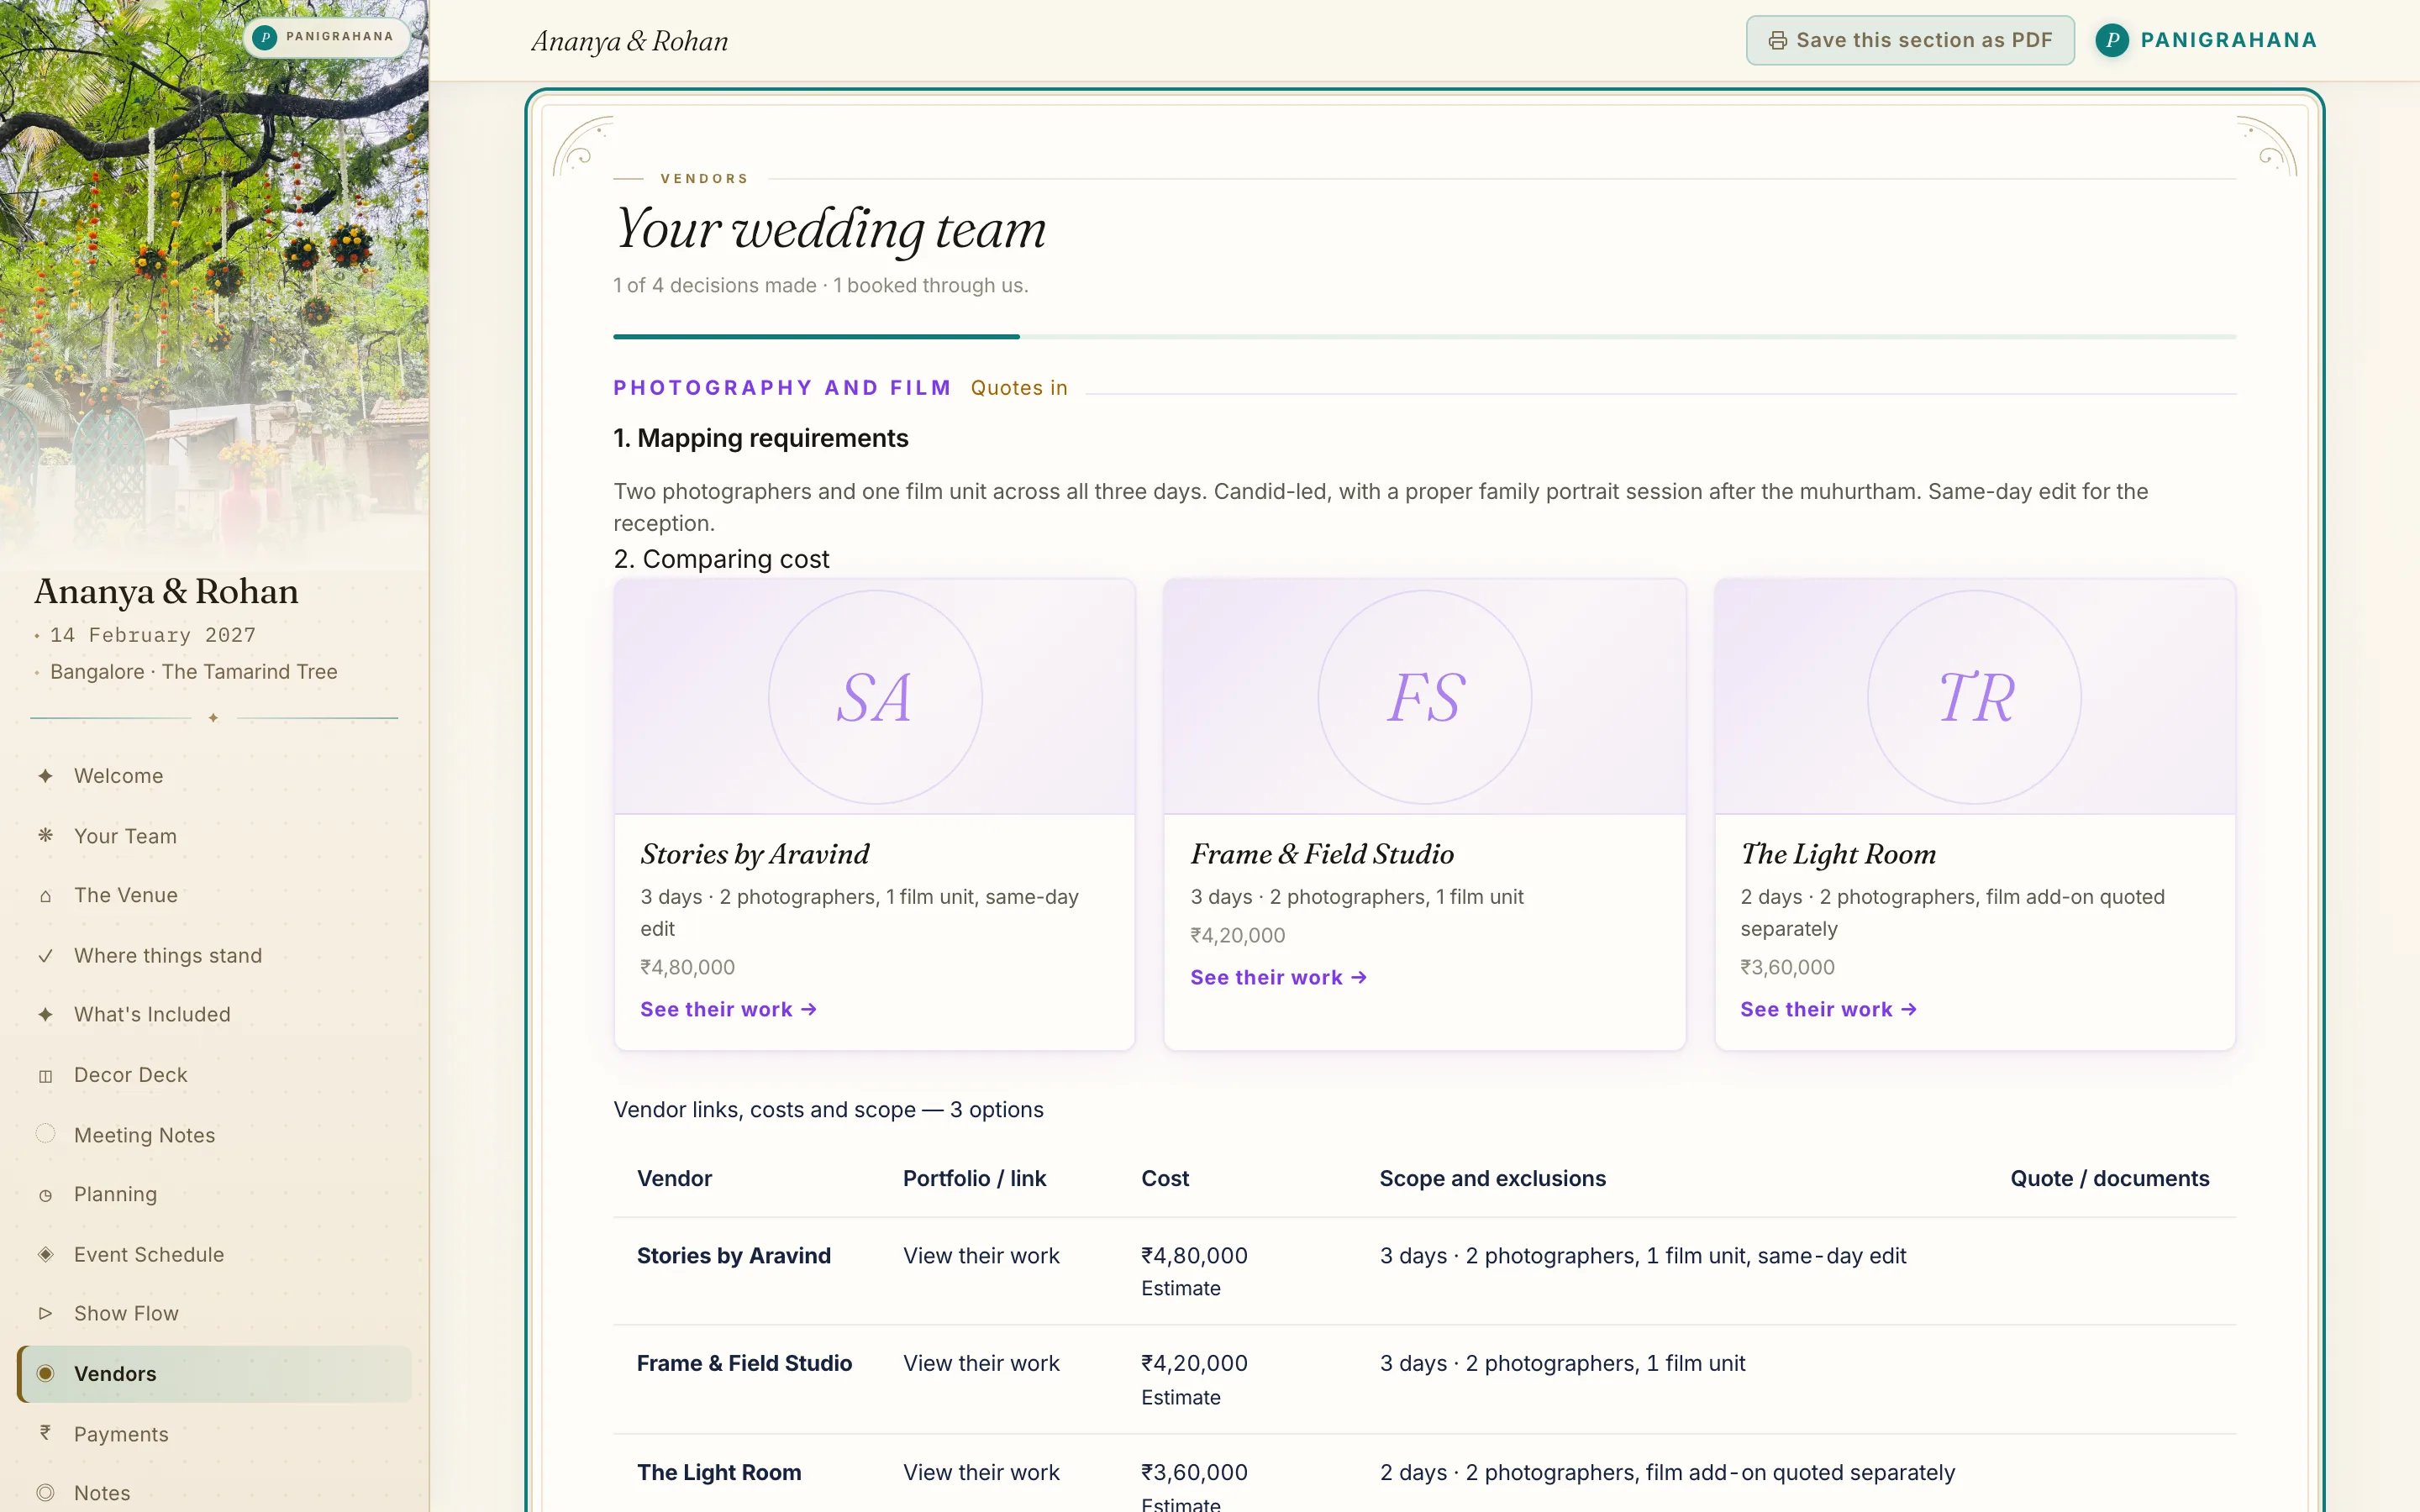Click the SA monogram thumbnail

(875, 697)
